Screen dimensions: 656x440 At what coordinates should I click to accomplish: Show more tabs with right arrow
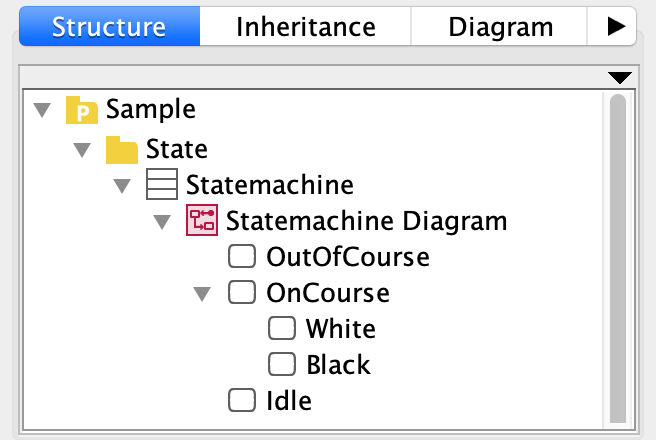[x=615, y=27]
